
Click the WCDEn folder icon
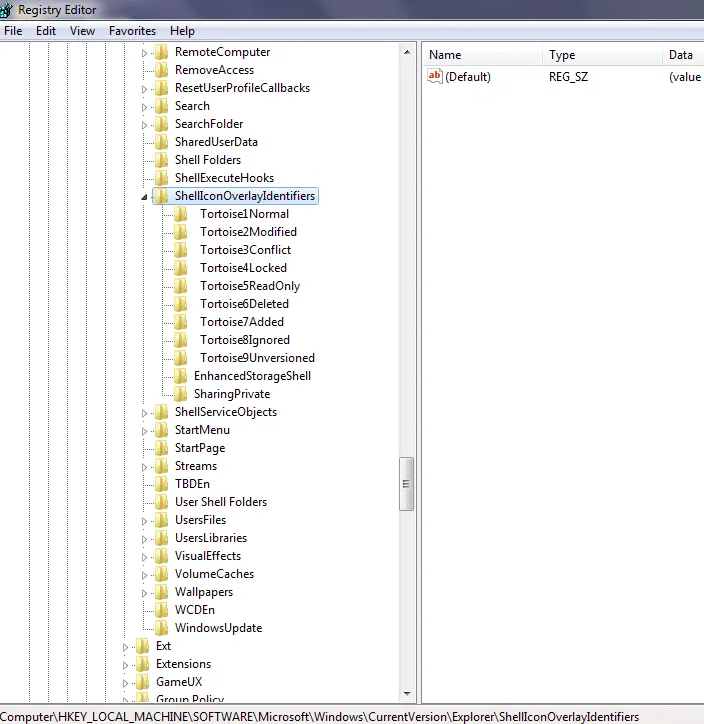161,610
